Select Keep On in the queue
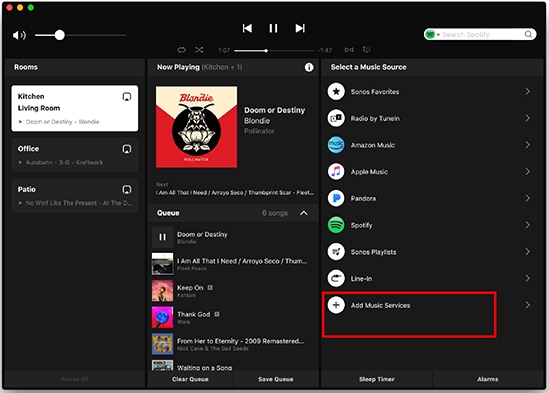This screenshot has height=393, width=549. pos(233,291)
